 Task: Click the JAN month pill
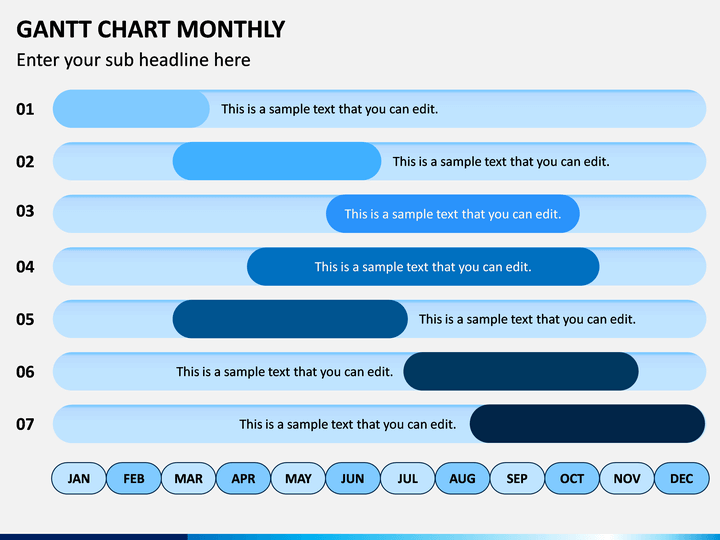79,478
